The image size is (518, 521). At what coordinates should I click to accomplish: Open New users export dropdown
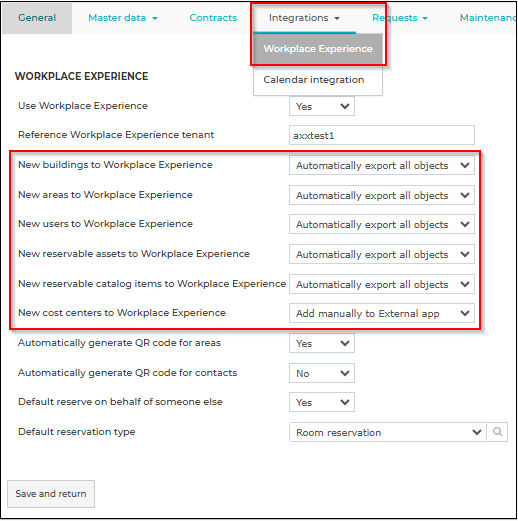pyautogui.click(x=382, y=224)
